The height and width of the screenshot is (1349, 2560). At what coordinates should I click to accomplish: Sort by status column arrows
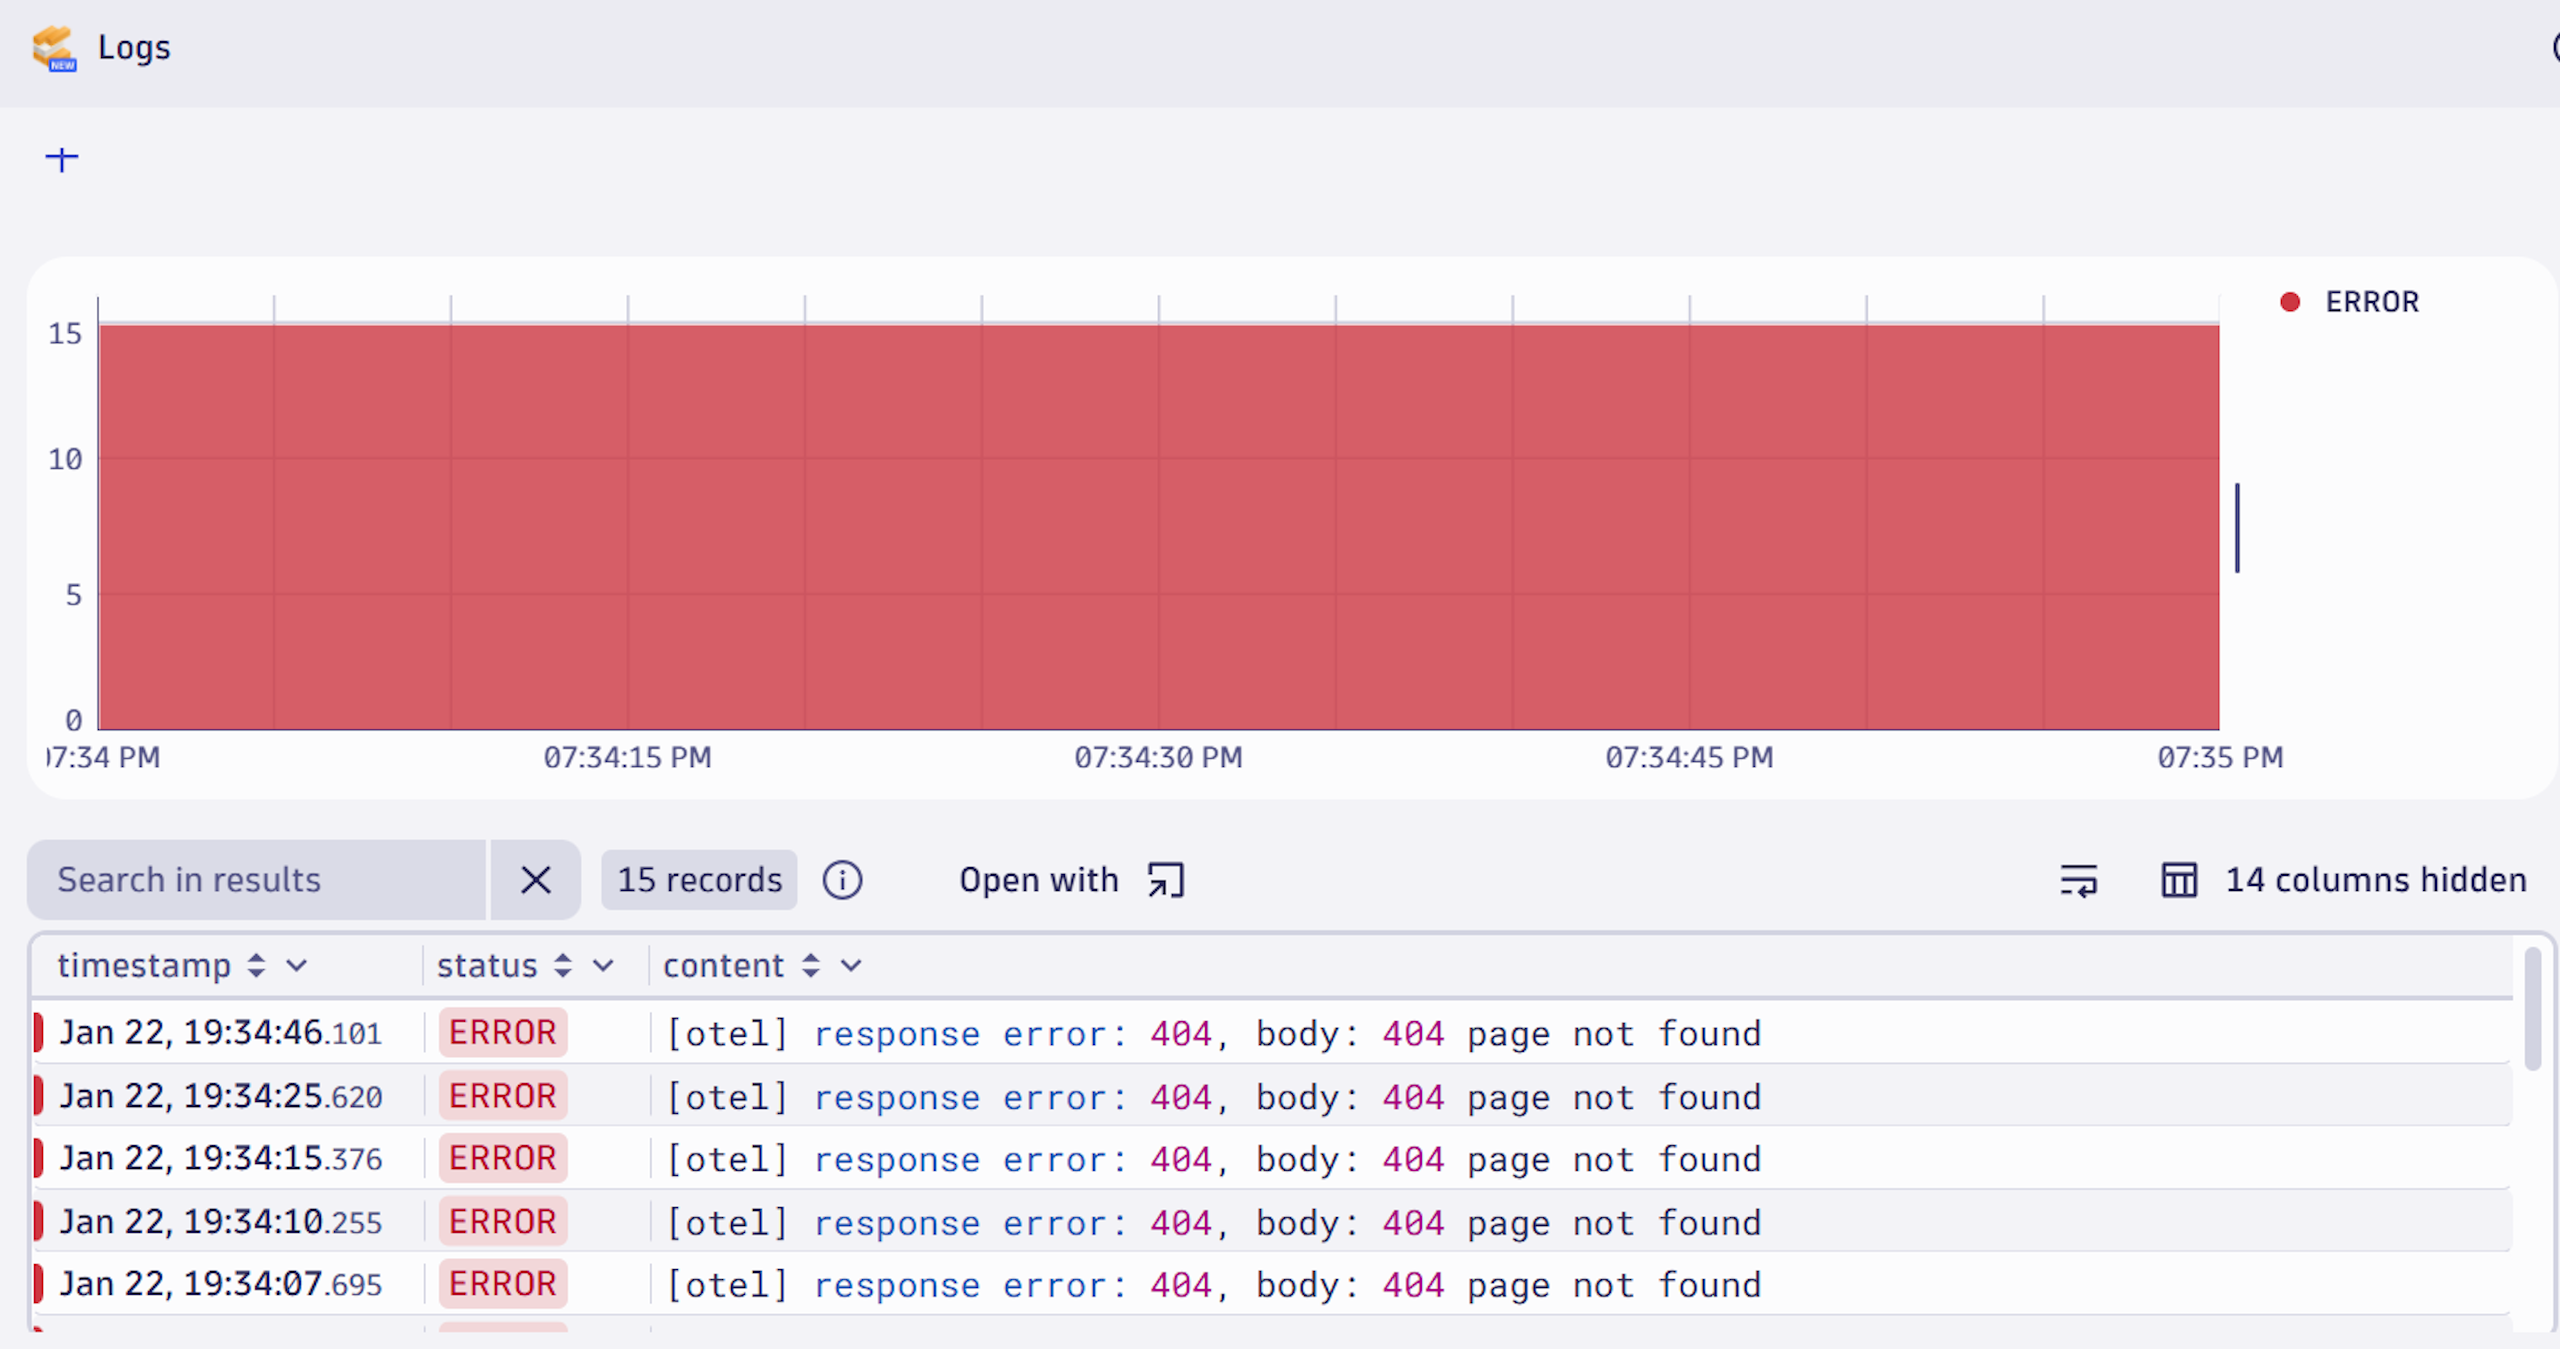(563, 965)
